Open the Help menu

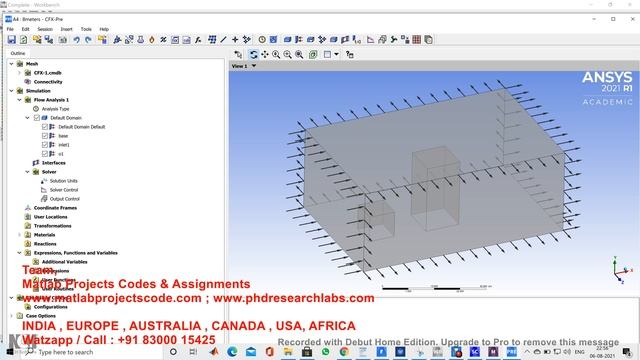click(x=104, y=29)
